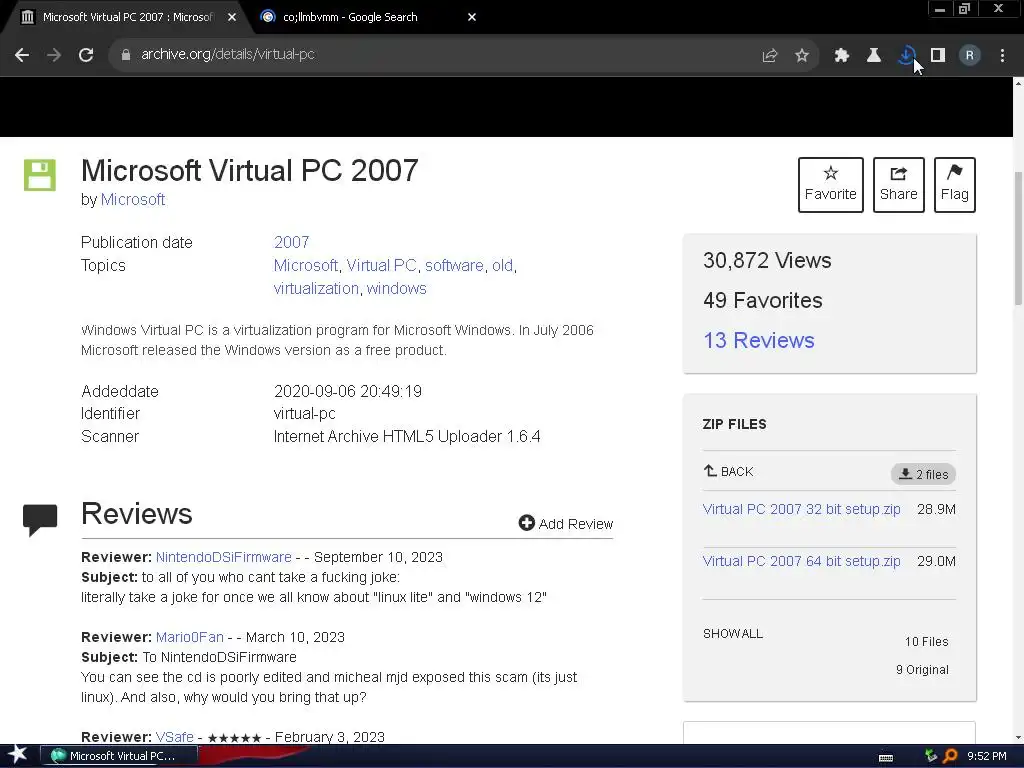Reload the archive.org page
The width and height of the screenshot is (1024, 768).
point(86,55)
